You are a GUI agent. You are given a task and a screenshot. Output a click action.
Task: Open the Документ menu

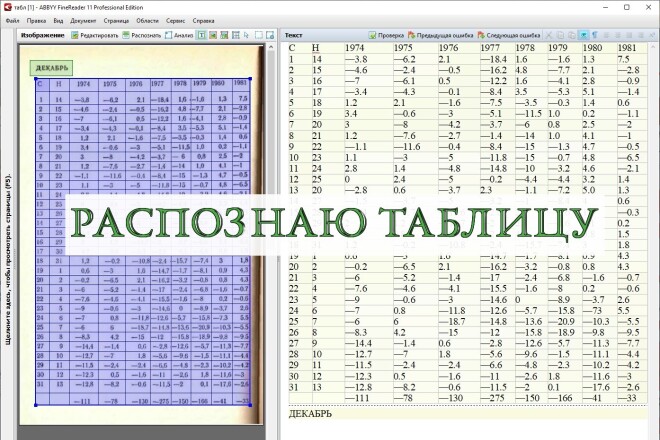pos(83,21)
